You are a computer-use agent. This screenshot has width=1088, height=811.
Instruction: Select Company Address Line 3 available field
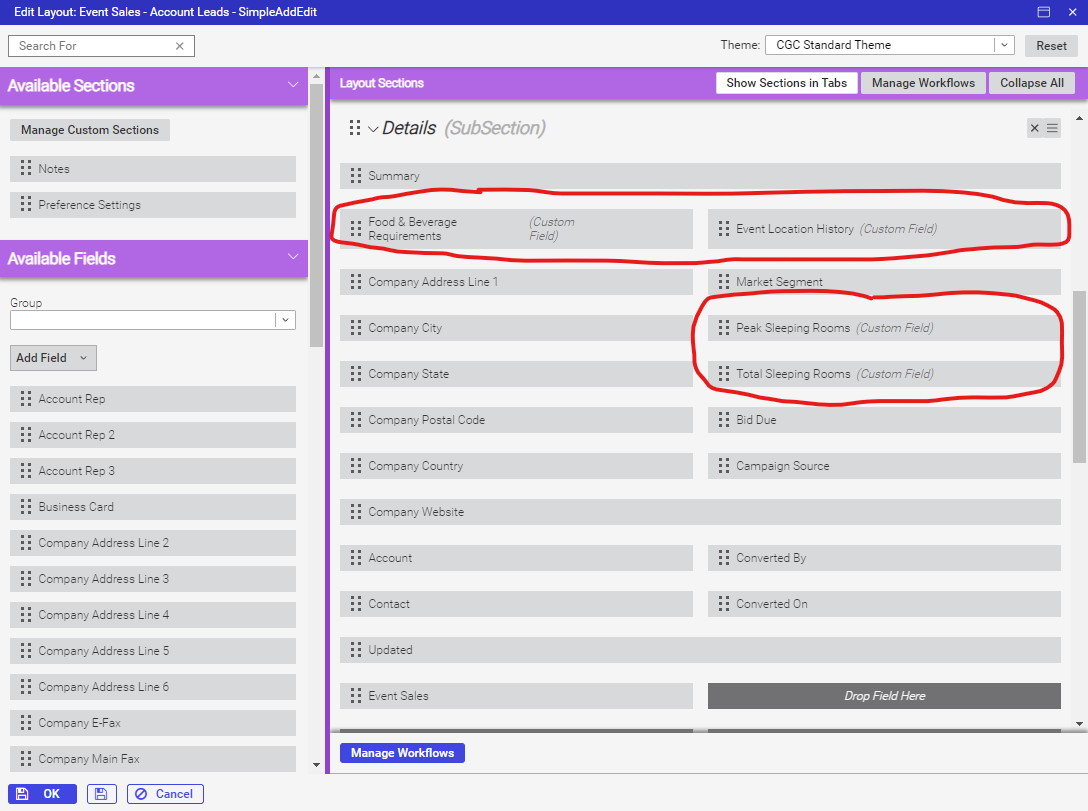point(153,579)
